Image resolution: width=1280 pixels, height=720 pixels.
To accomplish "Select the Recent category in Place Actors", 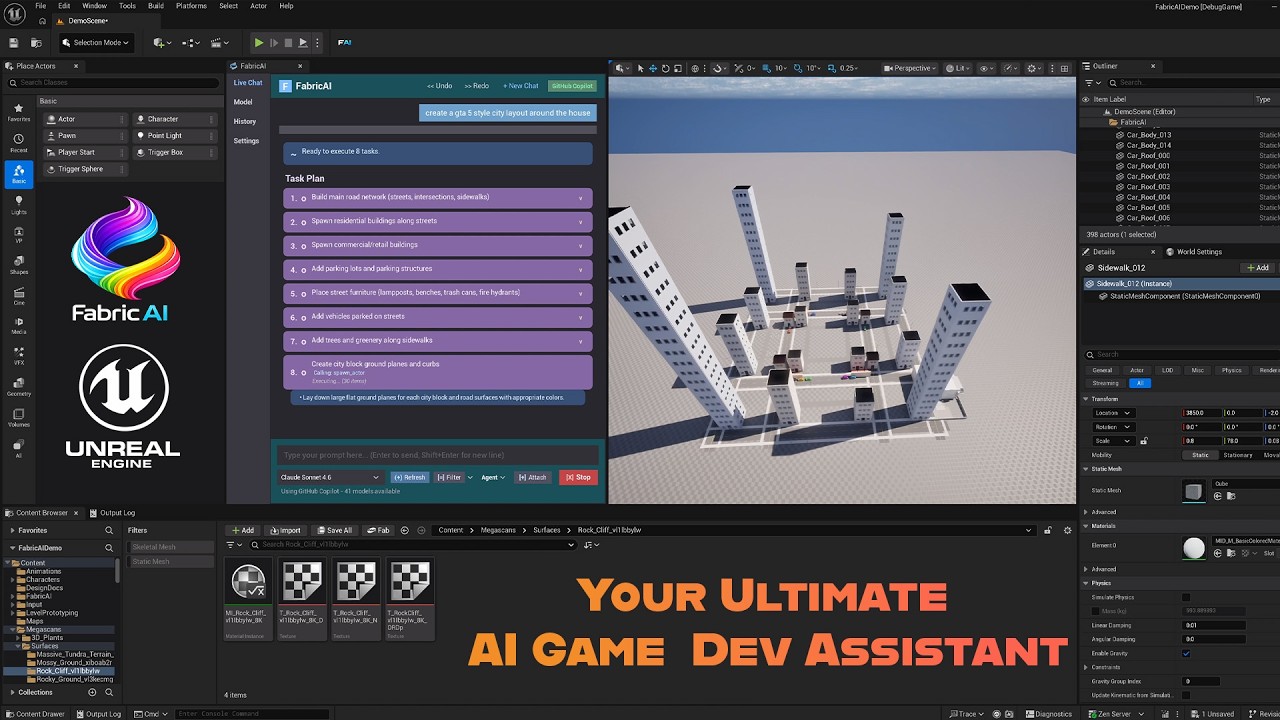I will coord(18,143).
